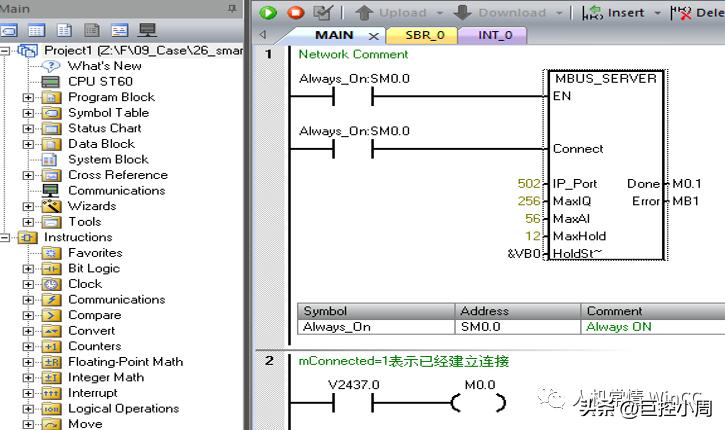Open System Block in the project tree
This screenshot has width=725, height=430.
[107, 159]
